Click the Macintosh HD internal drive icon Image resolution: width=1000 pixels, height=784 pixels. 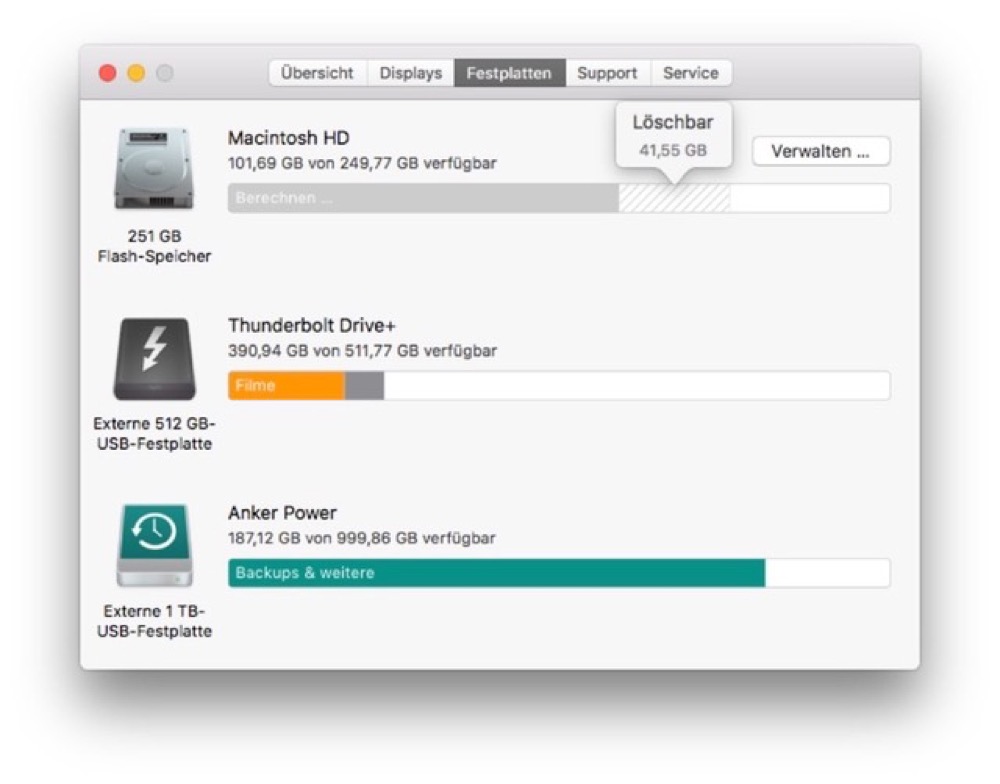point(153,169)
